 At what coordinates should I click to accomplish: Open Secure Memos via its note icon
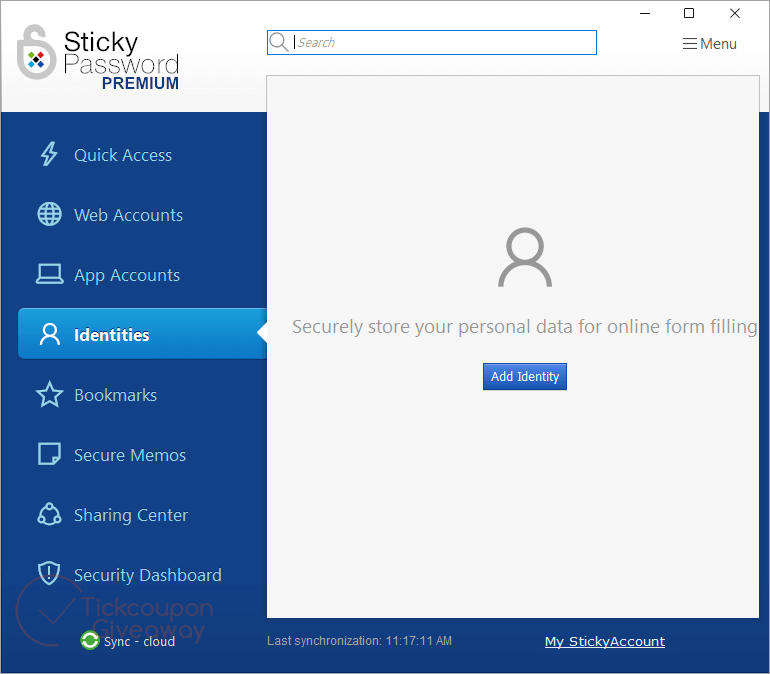tap(49, 455)
